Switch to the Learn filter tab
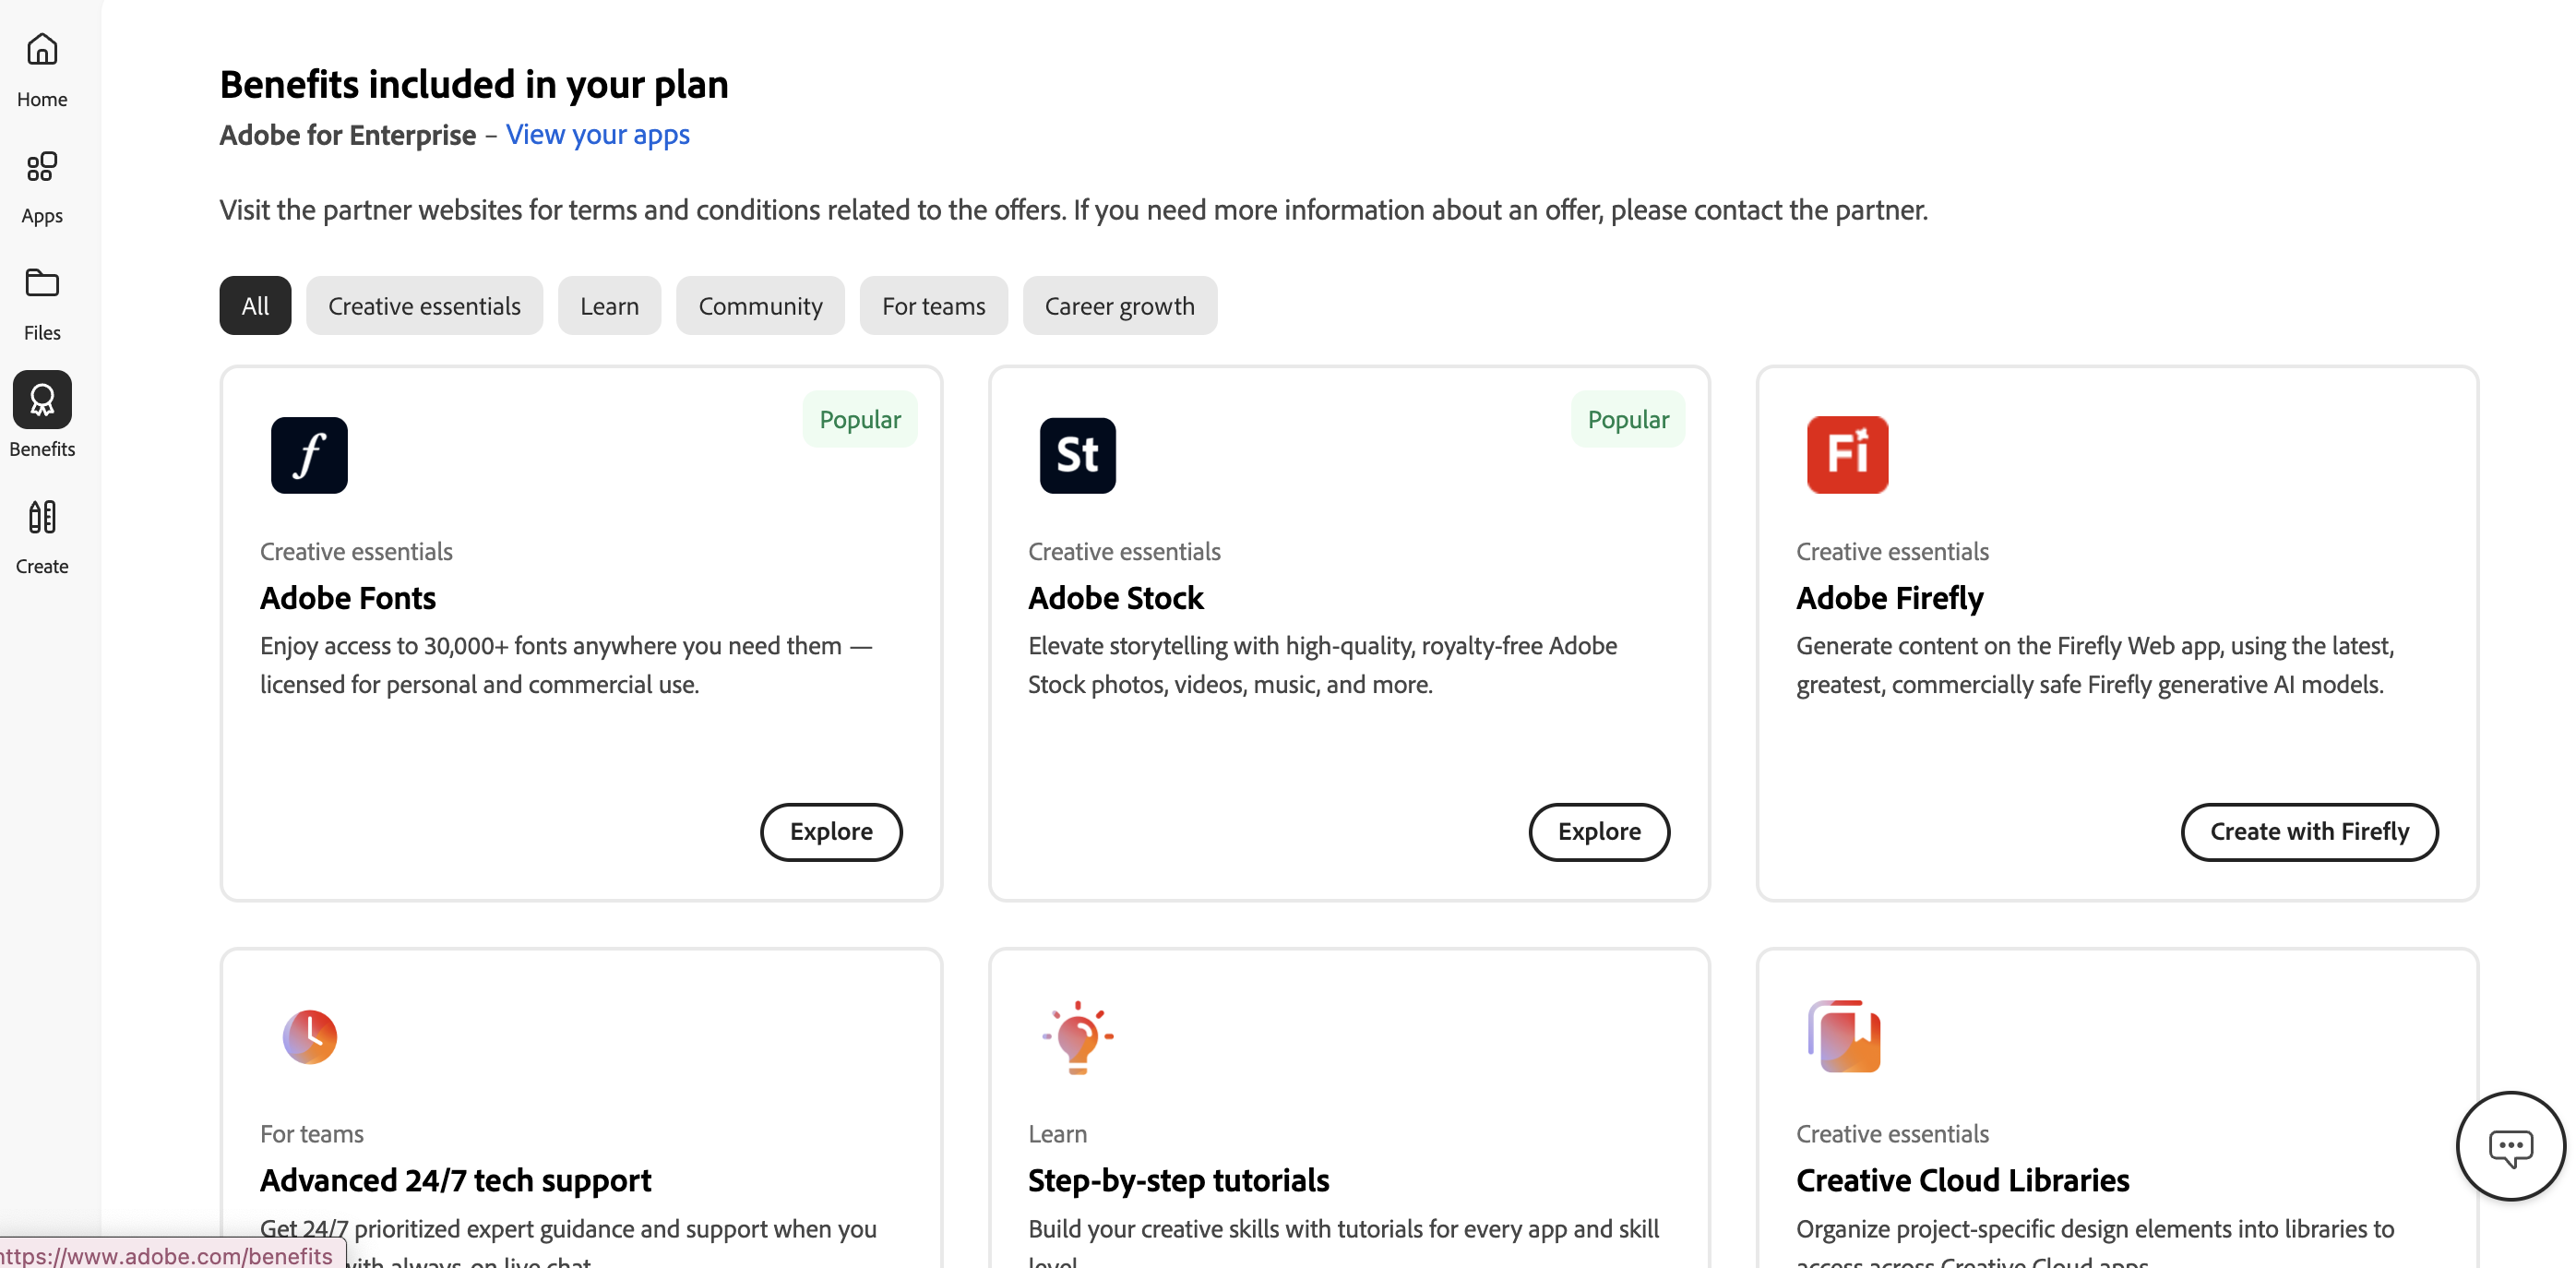This screenshot has width=2576, height=1268. click(609, 305)
